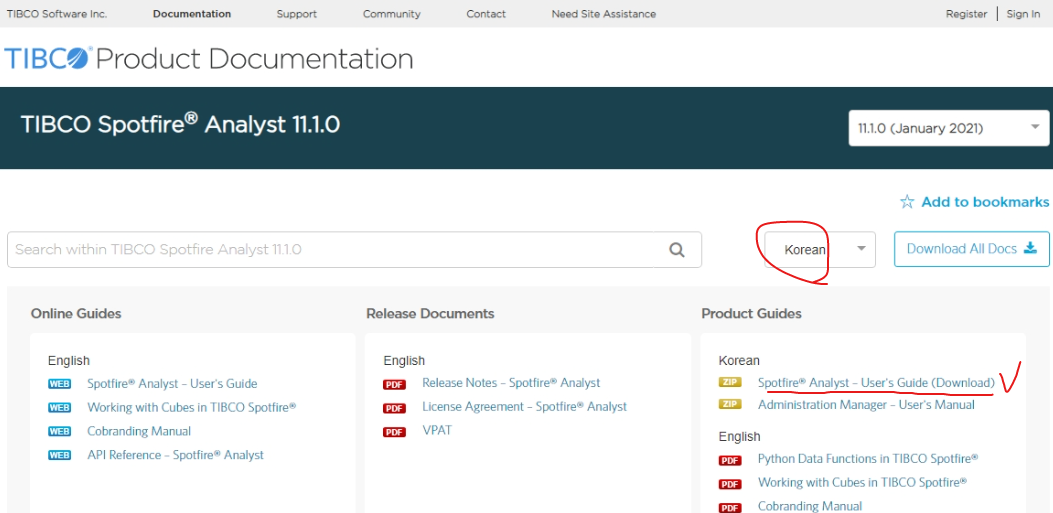Open Administration Manager – User's Manual
The width and height of the screenshot is (1053, 513).
tap(866, 405)
